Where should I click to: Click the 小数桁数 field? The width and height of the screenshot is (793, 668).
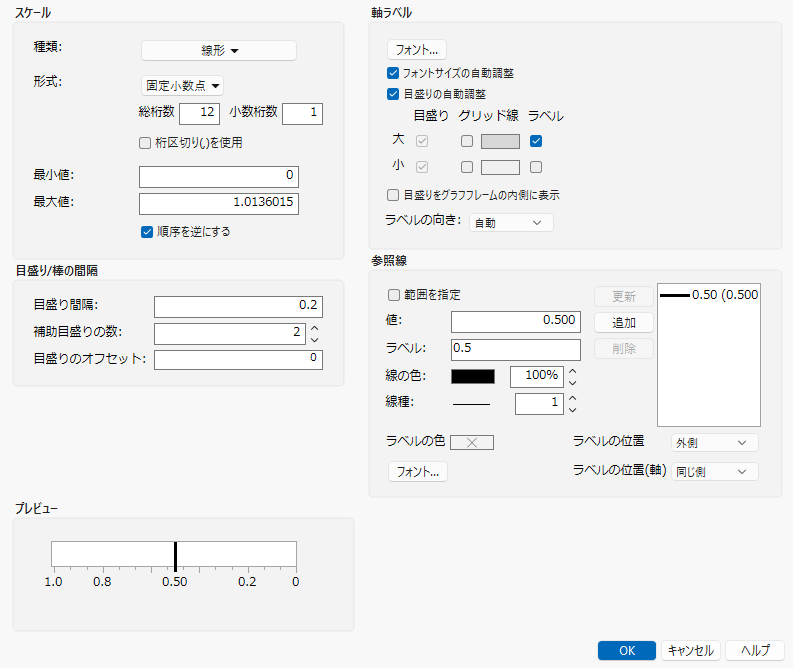302,113
